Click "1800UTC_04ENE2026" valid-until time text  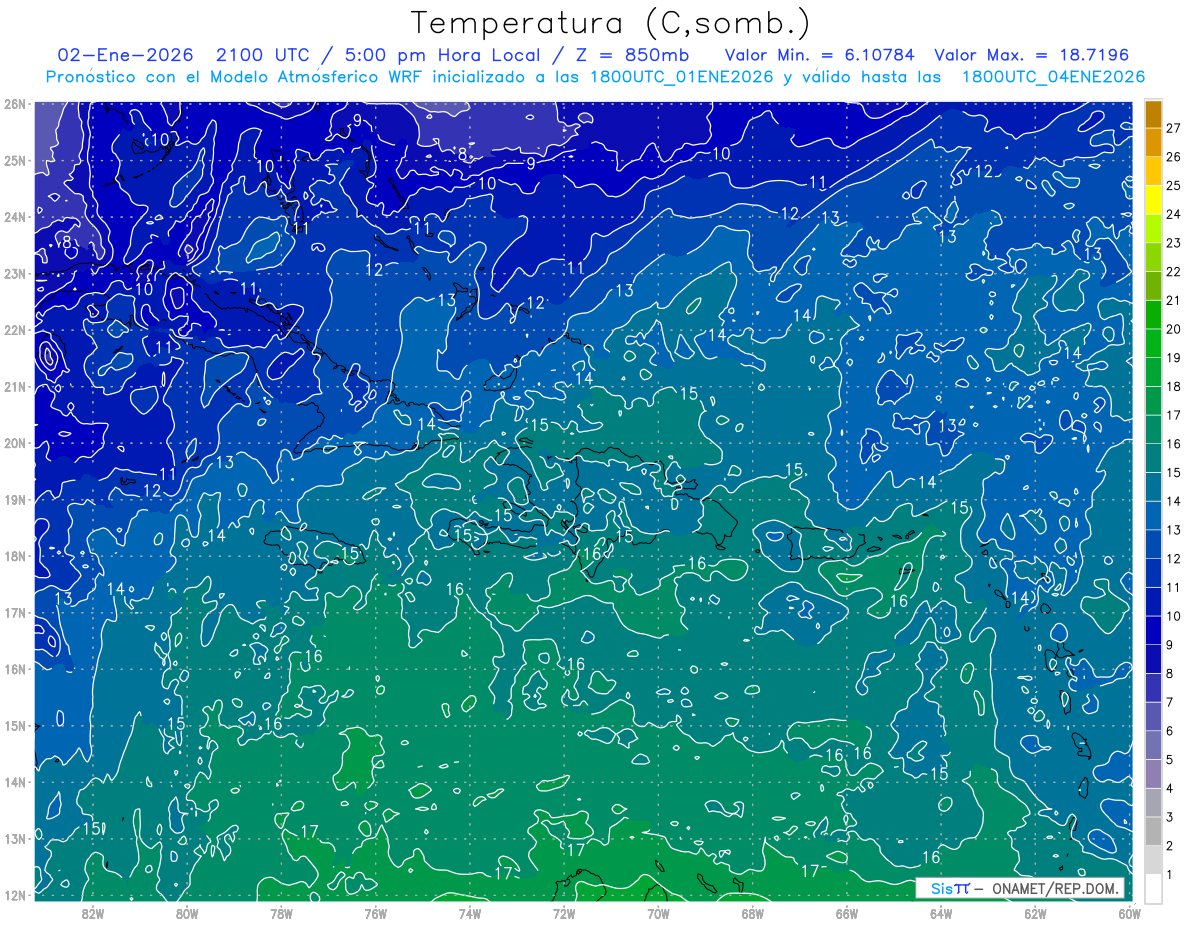coord(1053,77)
